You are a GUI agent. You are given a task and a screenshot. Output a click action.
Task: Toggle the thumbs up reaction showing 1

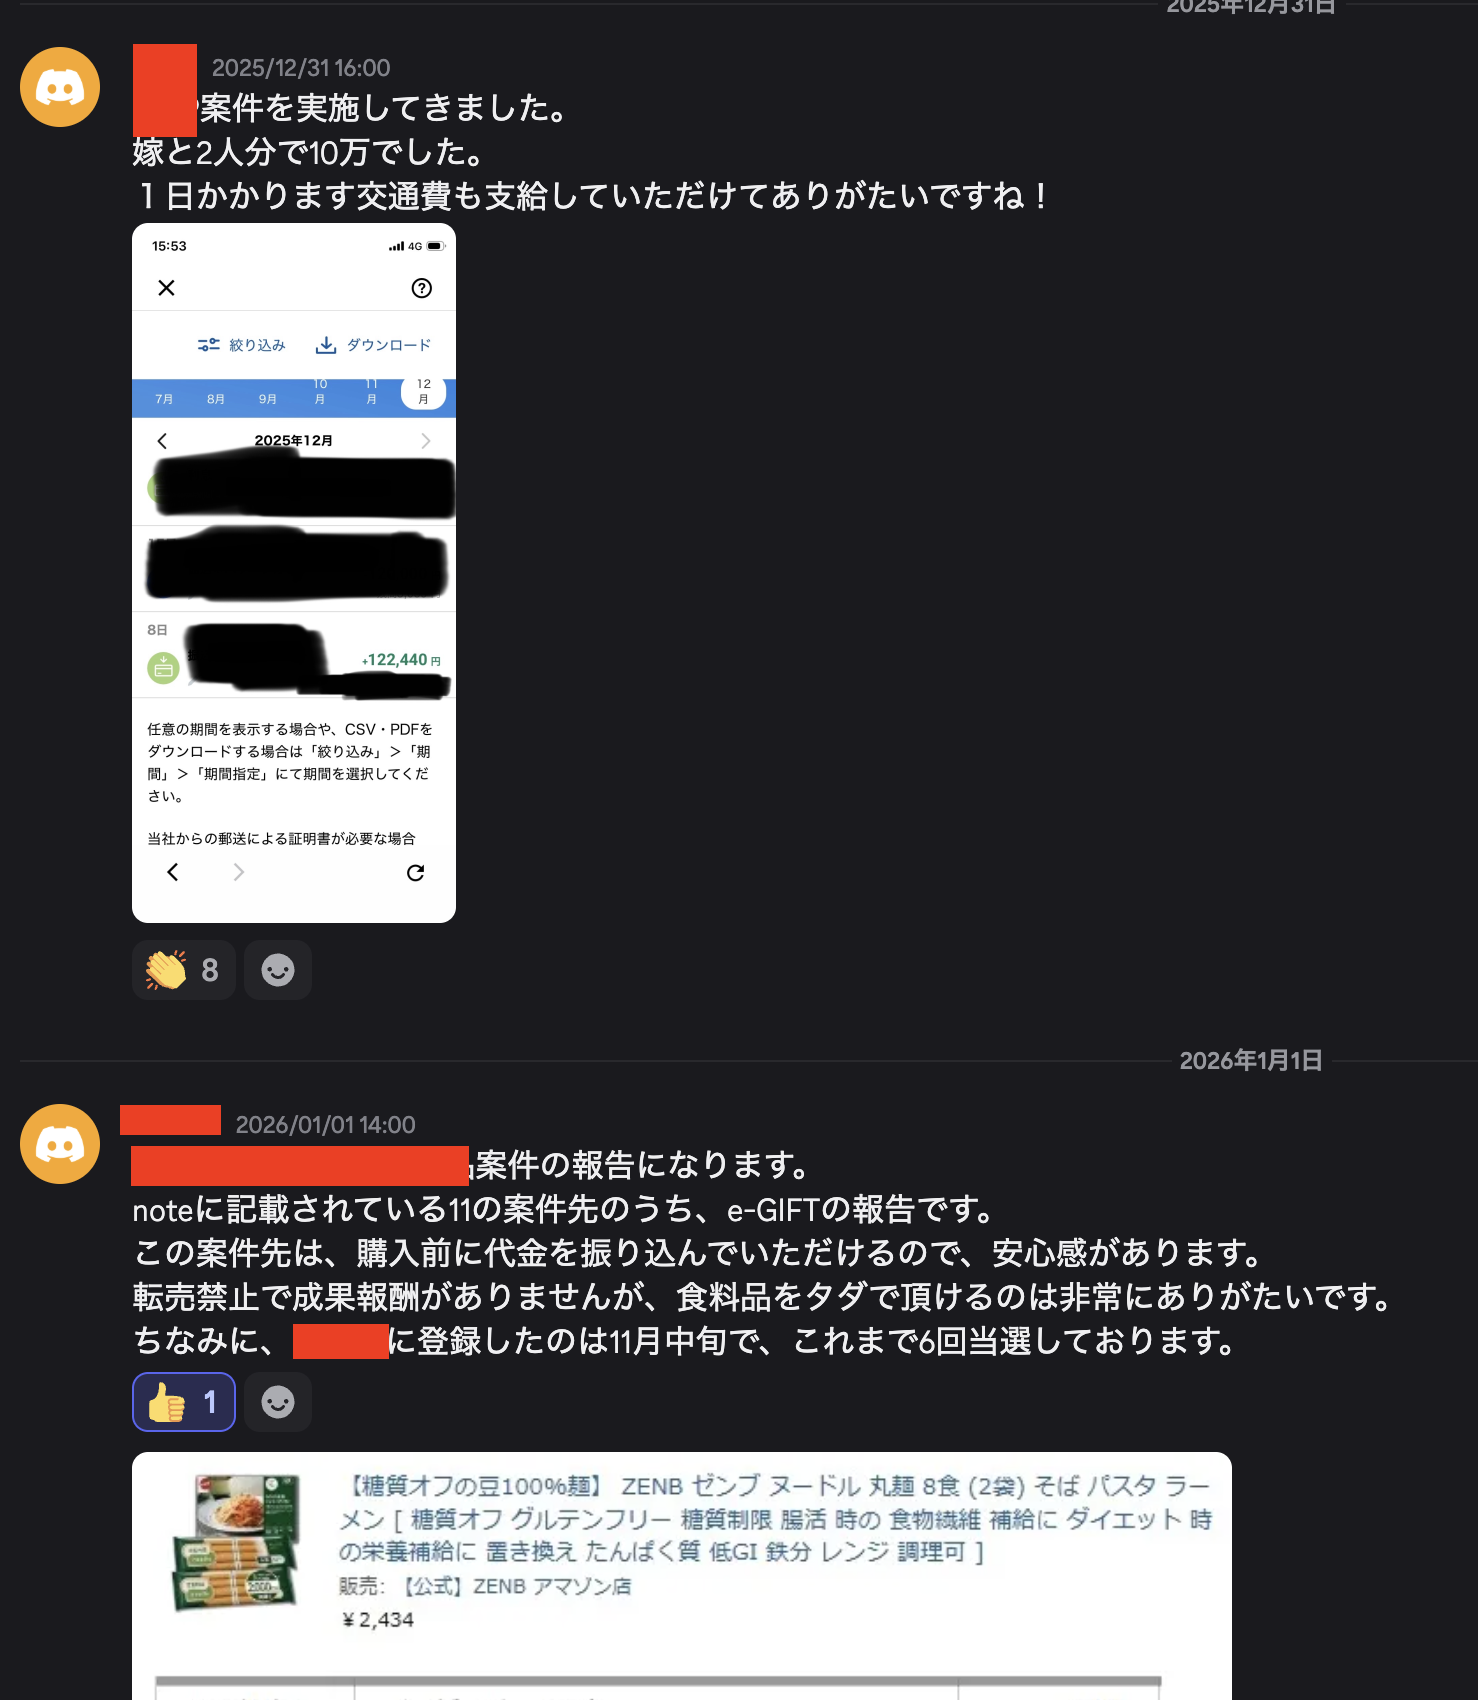184,1402
